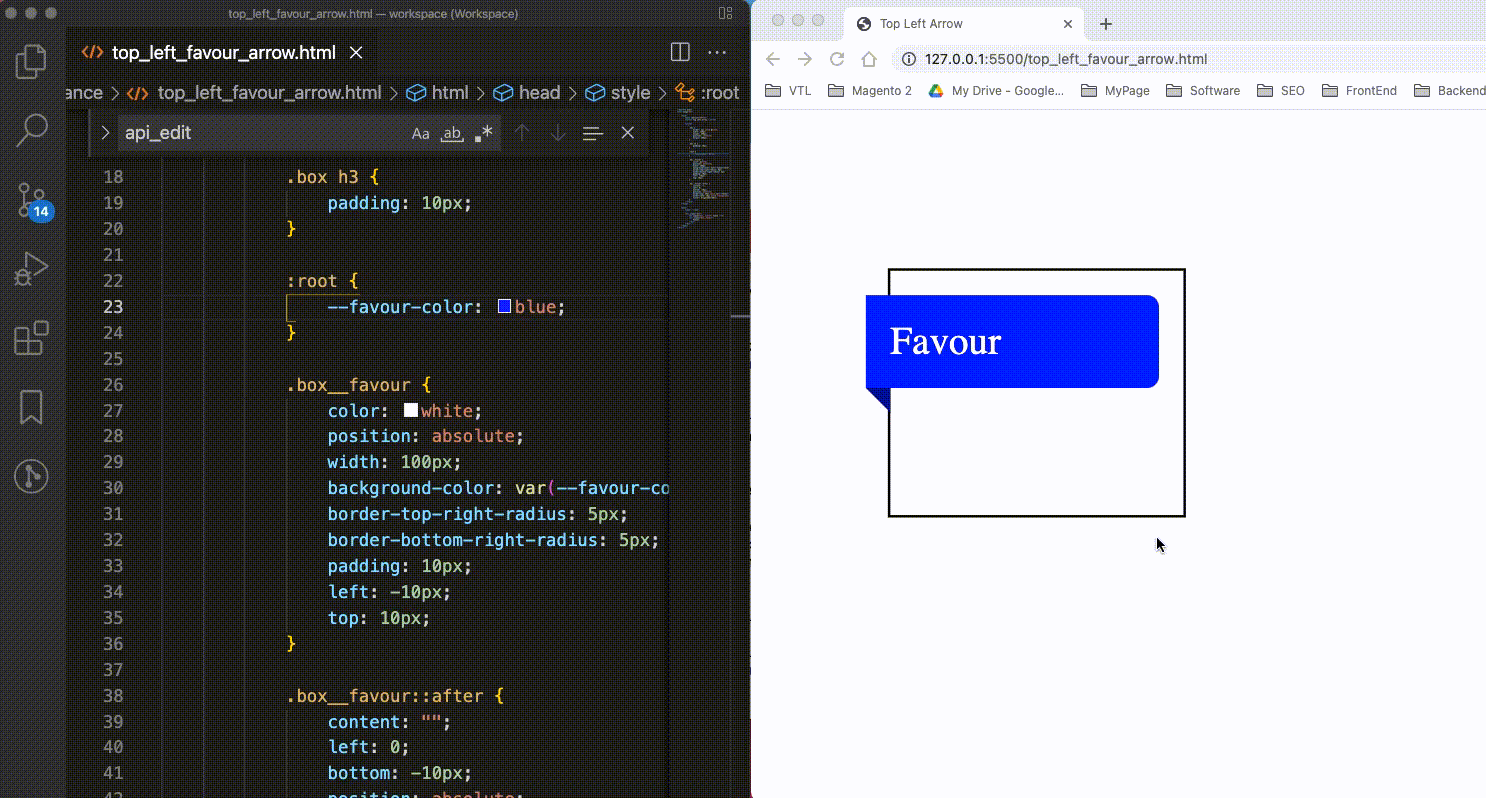
Task: Click .box__favour::after selector line
Action: pyautogui.click(x=396, y=695)
